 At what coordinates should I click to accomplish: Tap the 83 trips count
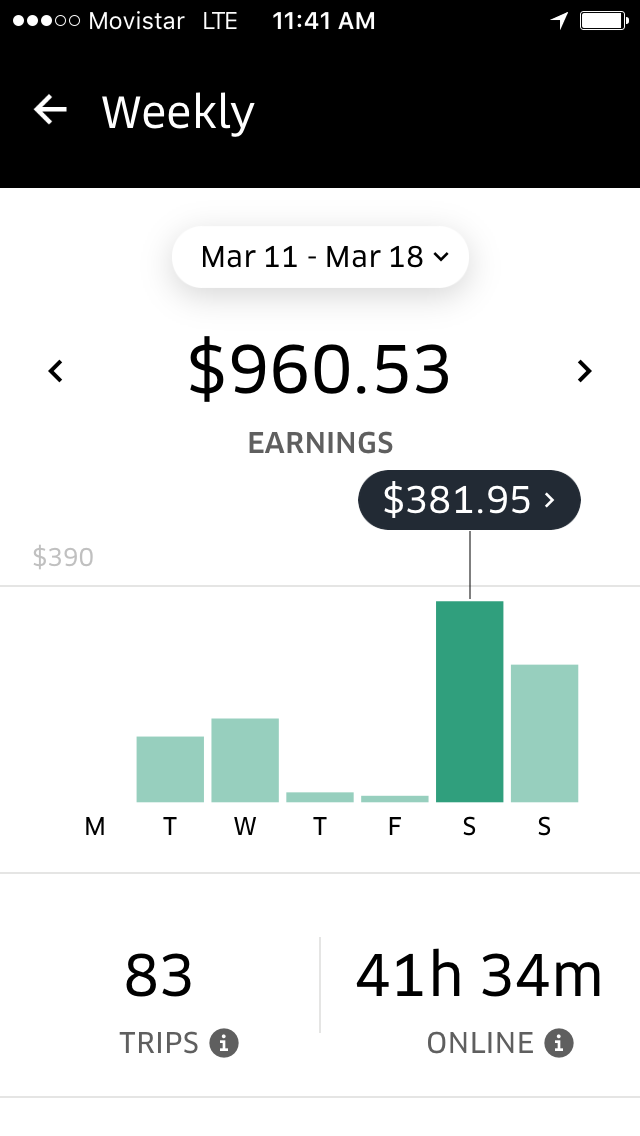click(x=159, y=976)
